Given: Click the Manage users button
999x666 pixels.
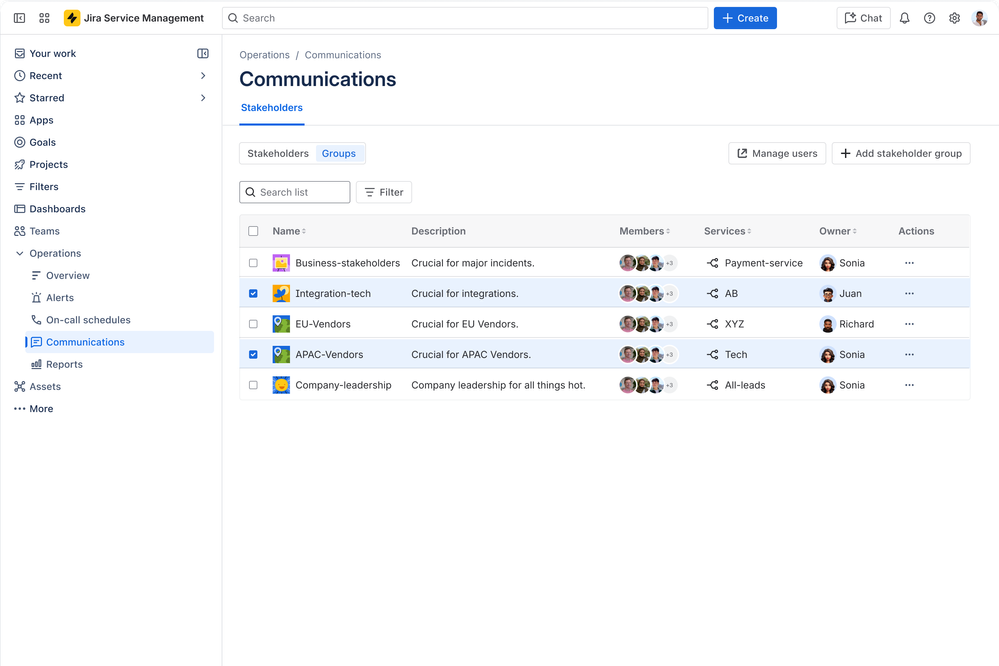Looking at the screenshot, I should tap(776, 154).
